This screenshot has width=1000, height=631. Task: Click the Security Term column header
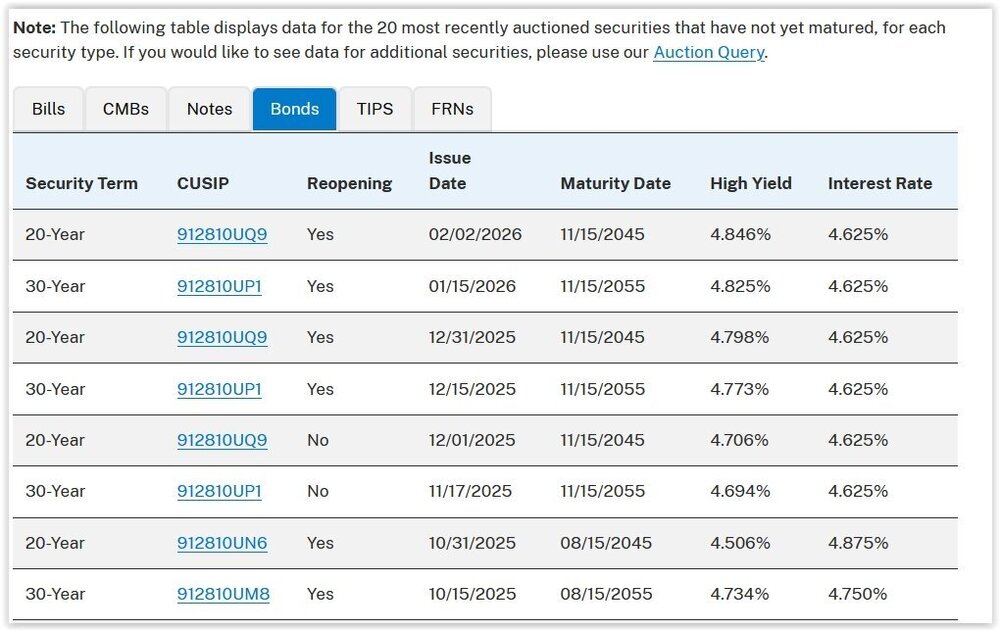(81, 184)
